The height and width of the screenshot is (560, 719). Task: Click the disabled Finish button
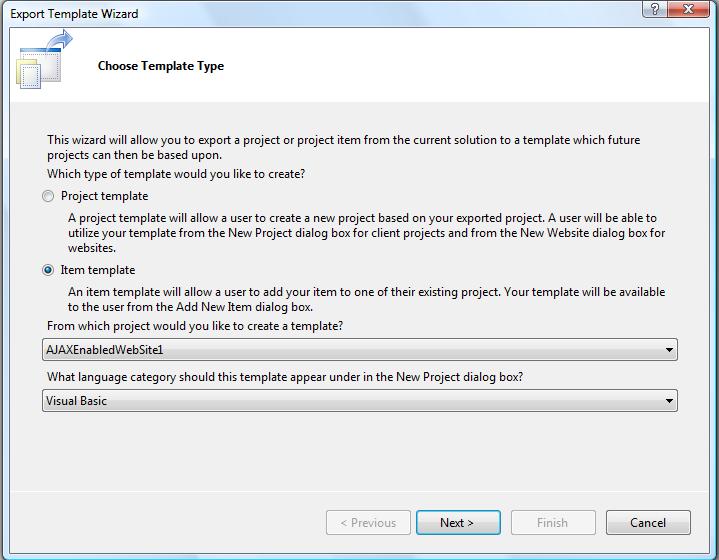[552, 522]
